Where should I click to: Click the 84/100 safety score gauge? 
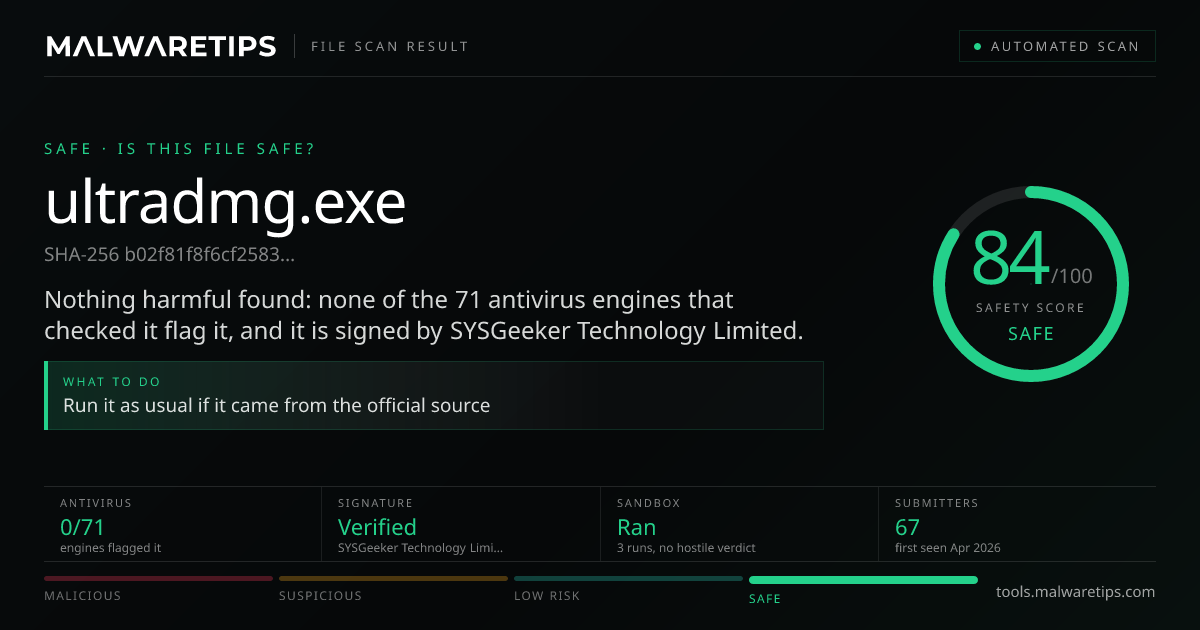1031,283
